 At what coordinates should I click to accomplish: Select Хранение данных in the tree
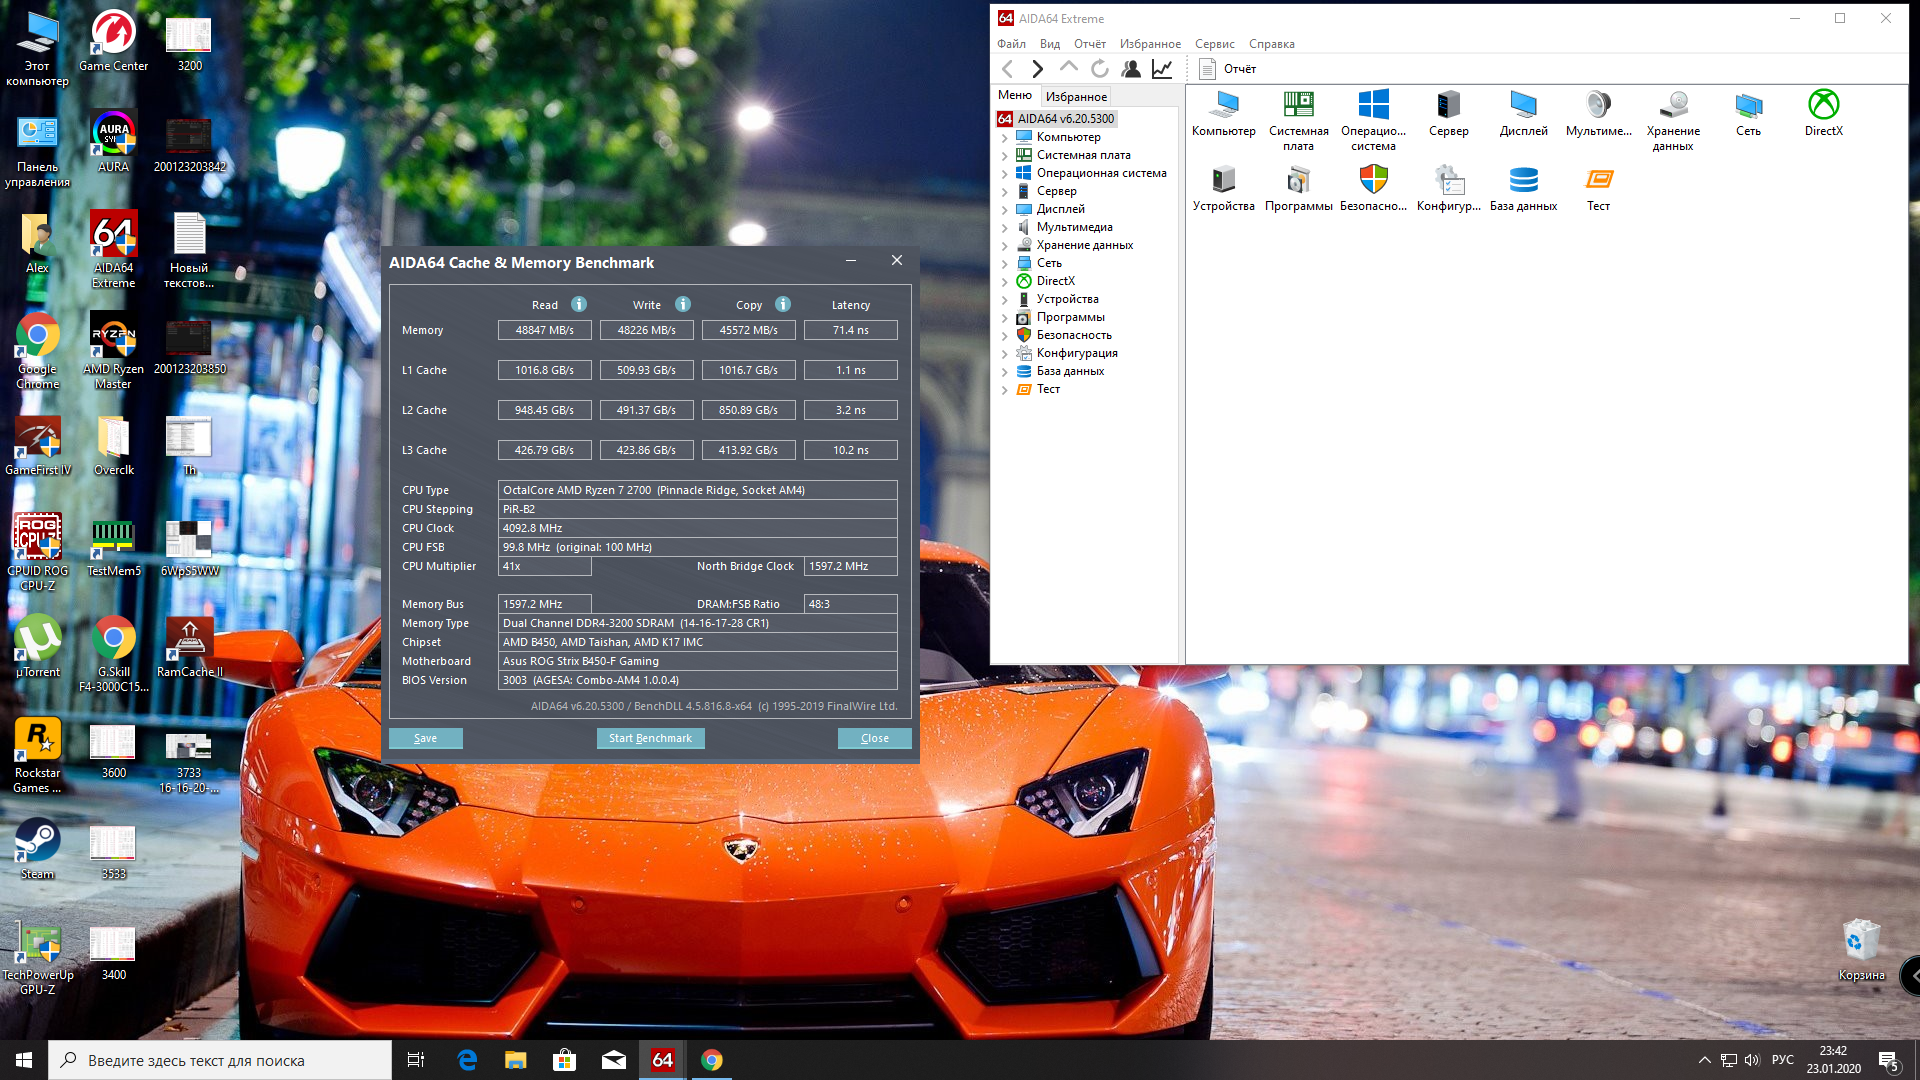1084,245
